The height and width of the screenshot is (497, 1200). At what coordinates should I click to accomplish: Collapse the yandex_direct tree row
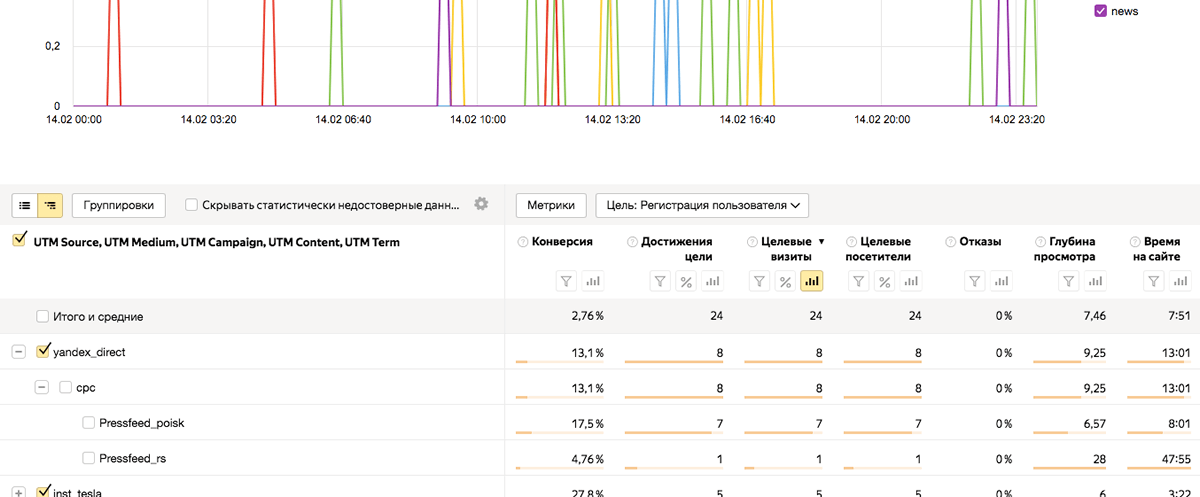[x=18, y=352]
